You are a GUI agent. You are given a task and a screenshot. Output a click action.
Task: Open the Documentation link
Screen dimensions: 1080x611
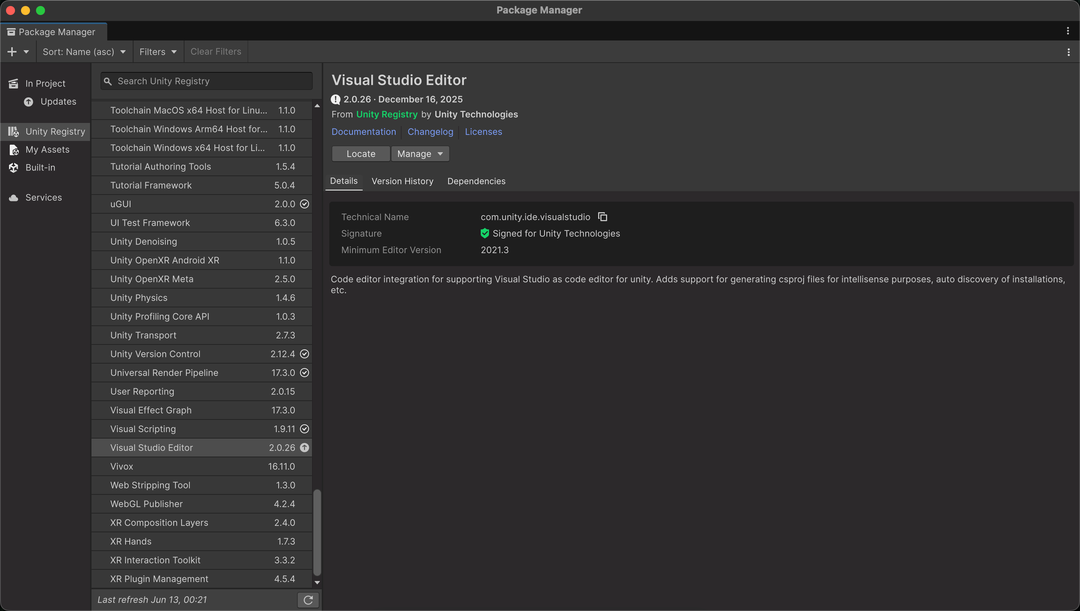point(364,132)
